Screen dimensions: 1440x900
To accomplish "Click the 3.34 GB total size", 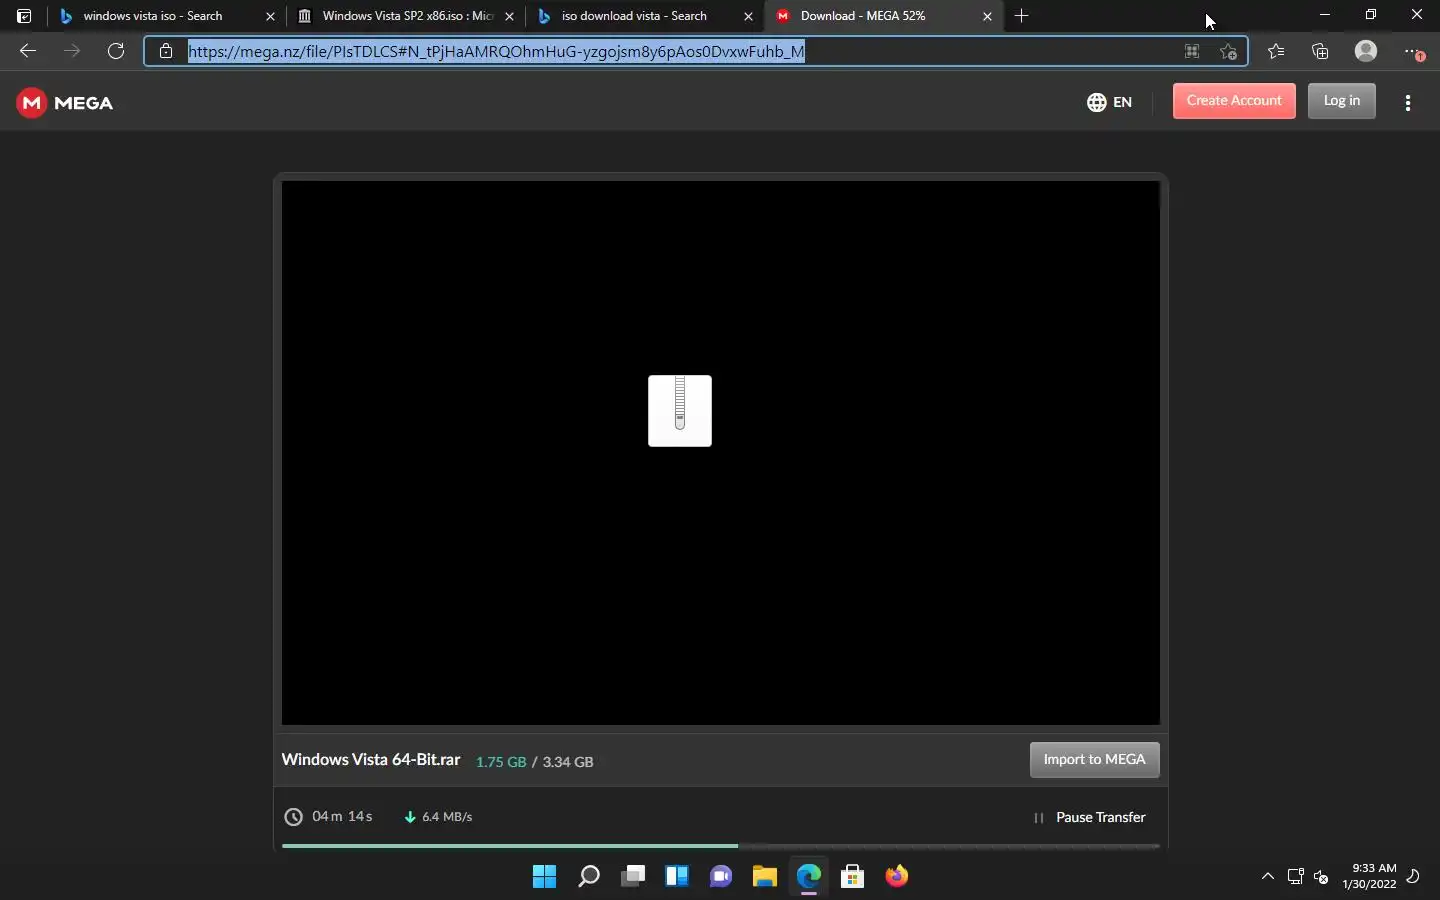I will pos(568,762).
